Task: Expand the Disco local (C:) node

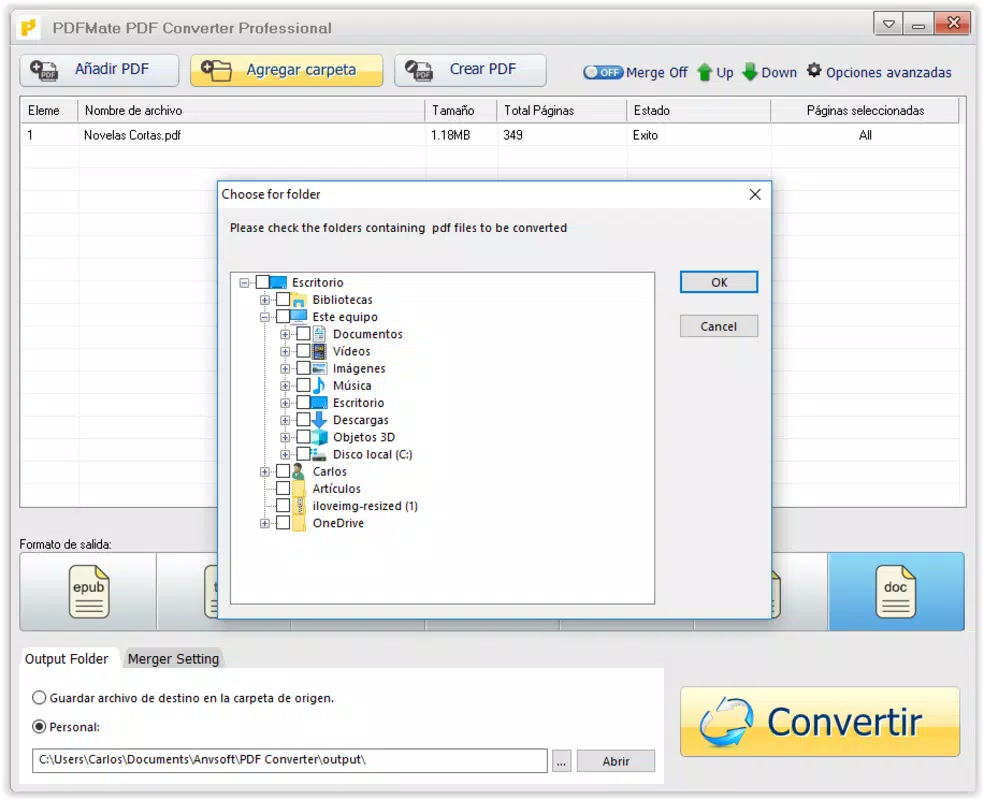Action: [285, 455]
